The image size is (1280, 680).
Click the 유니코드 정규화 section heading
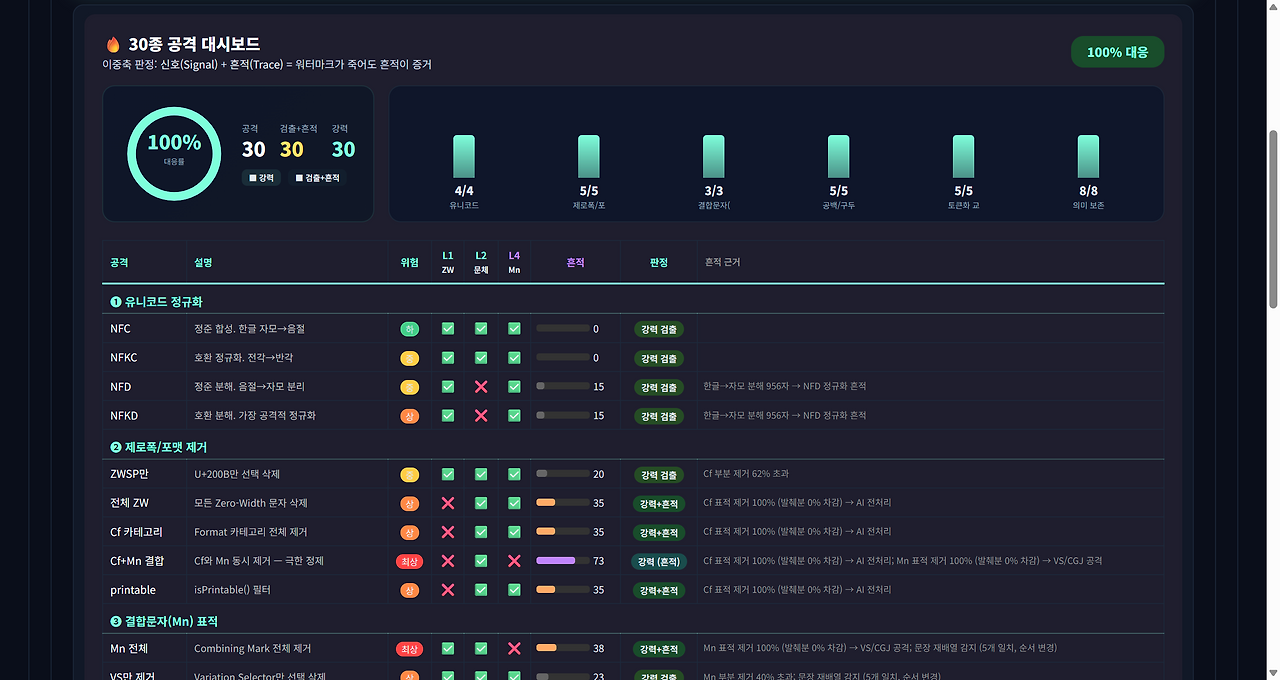[157, 301]
